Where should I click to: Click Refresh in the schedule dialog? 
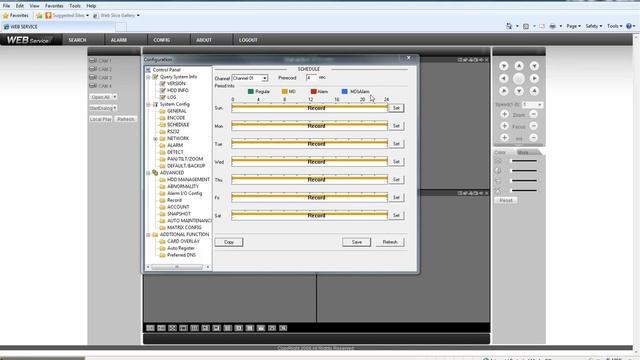click(390, 242)
